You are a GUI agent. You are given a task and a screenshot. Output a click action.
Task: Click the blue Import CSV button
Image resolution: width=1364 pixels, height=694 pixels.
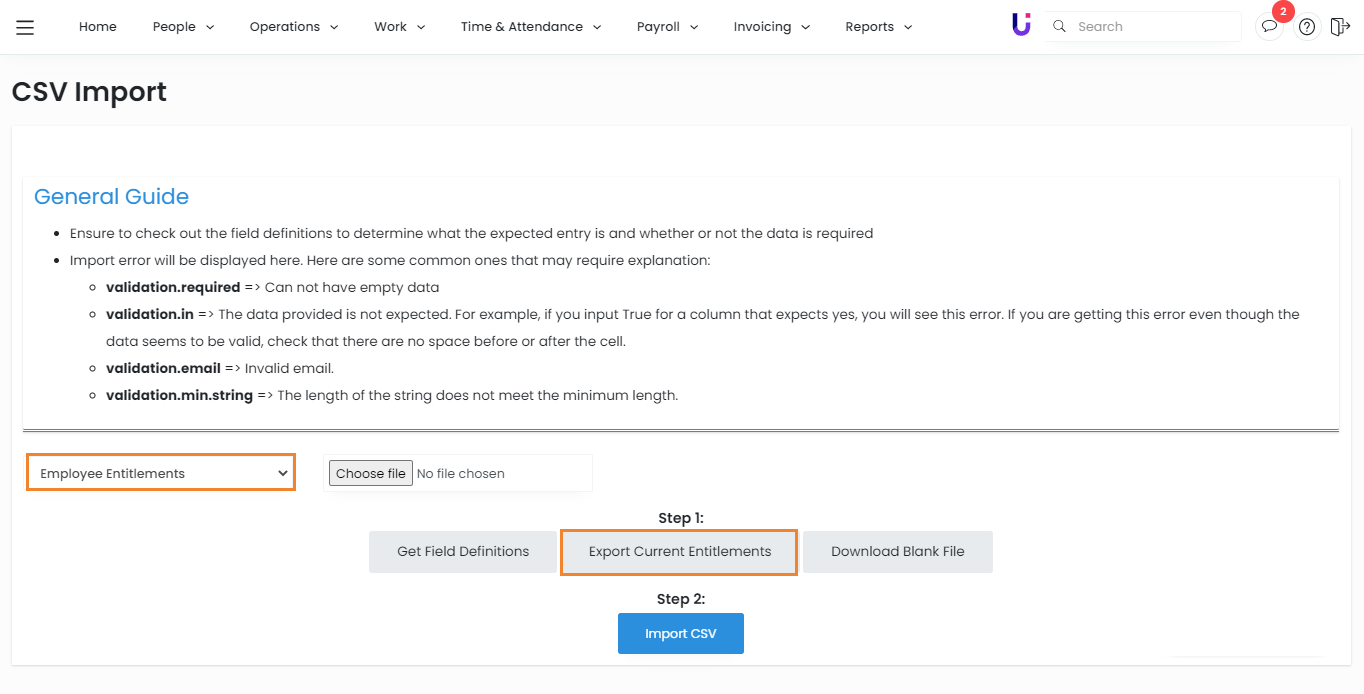(x=681, y=633)
